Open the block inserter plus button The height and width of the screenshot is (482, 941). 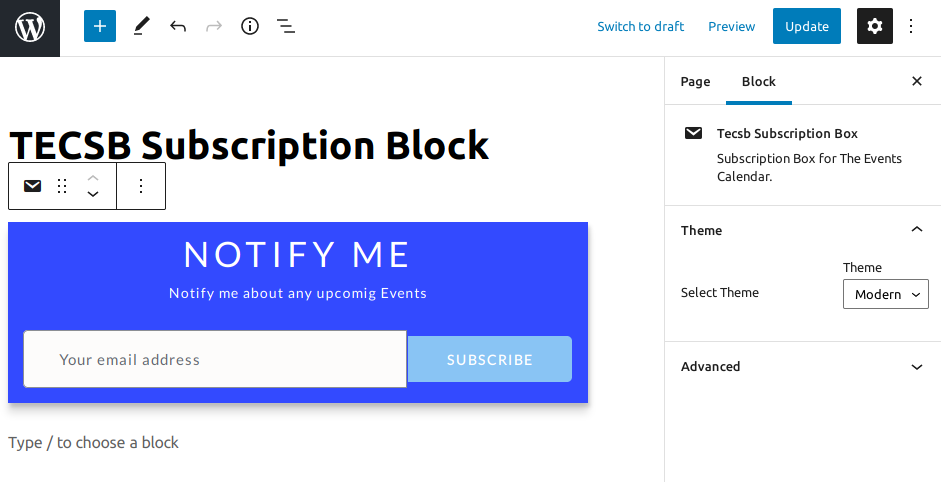pos(100,27)
